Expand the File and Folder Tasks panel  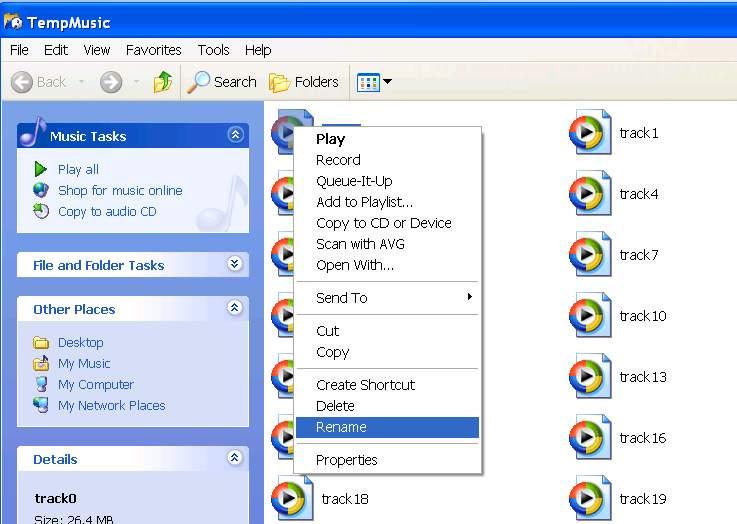click(x=235, y=264)
